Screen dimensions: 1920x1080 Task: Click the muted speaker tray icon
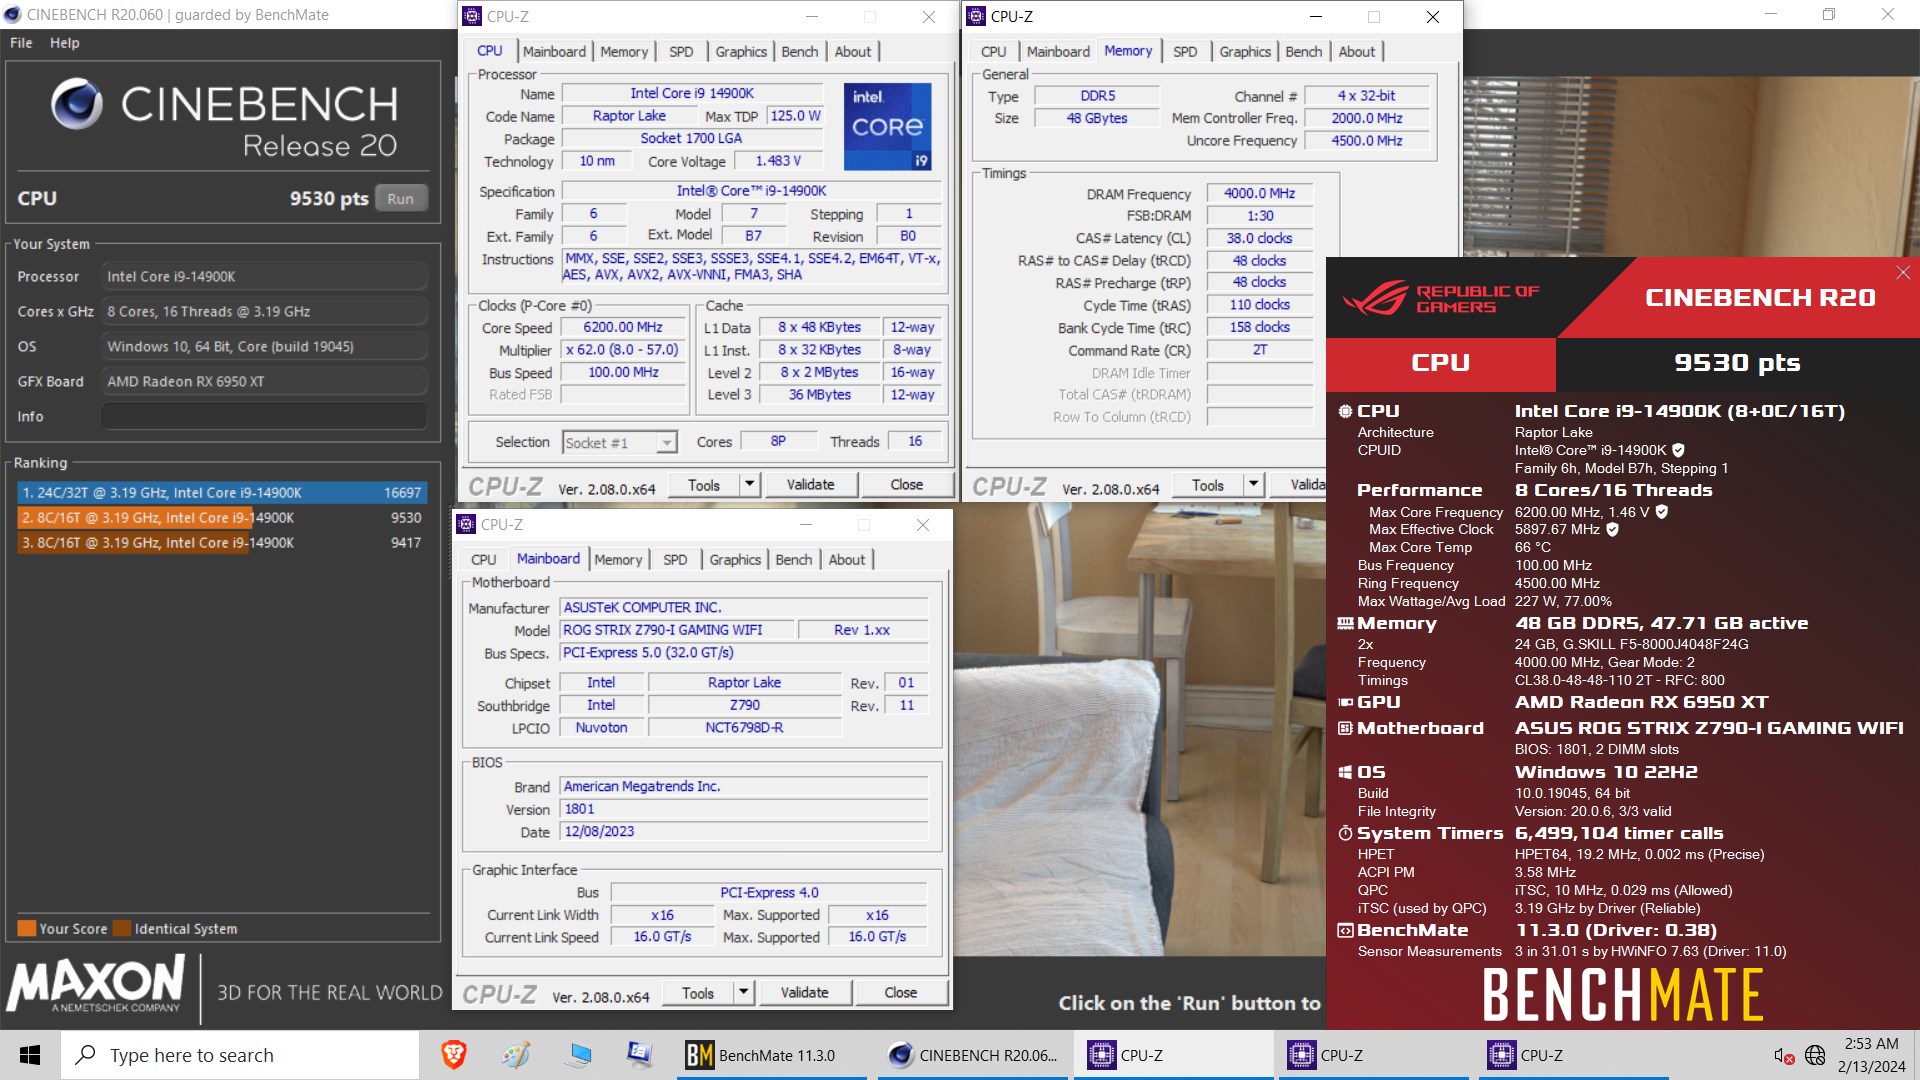(x=1783, y=1056)
